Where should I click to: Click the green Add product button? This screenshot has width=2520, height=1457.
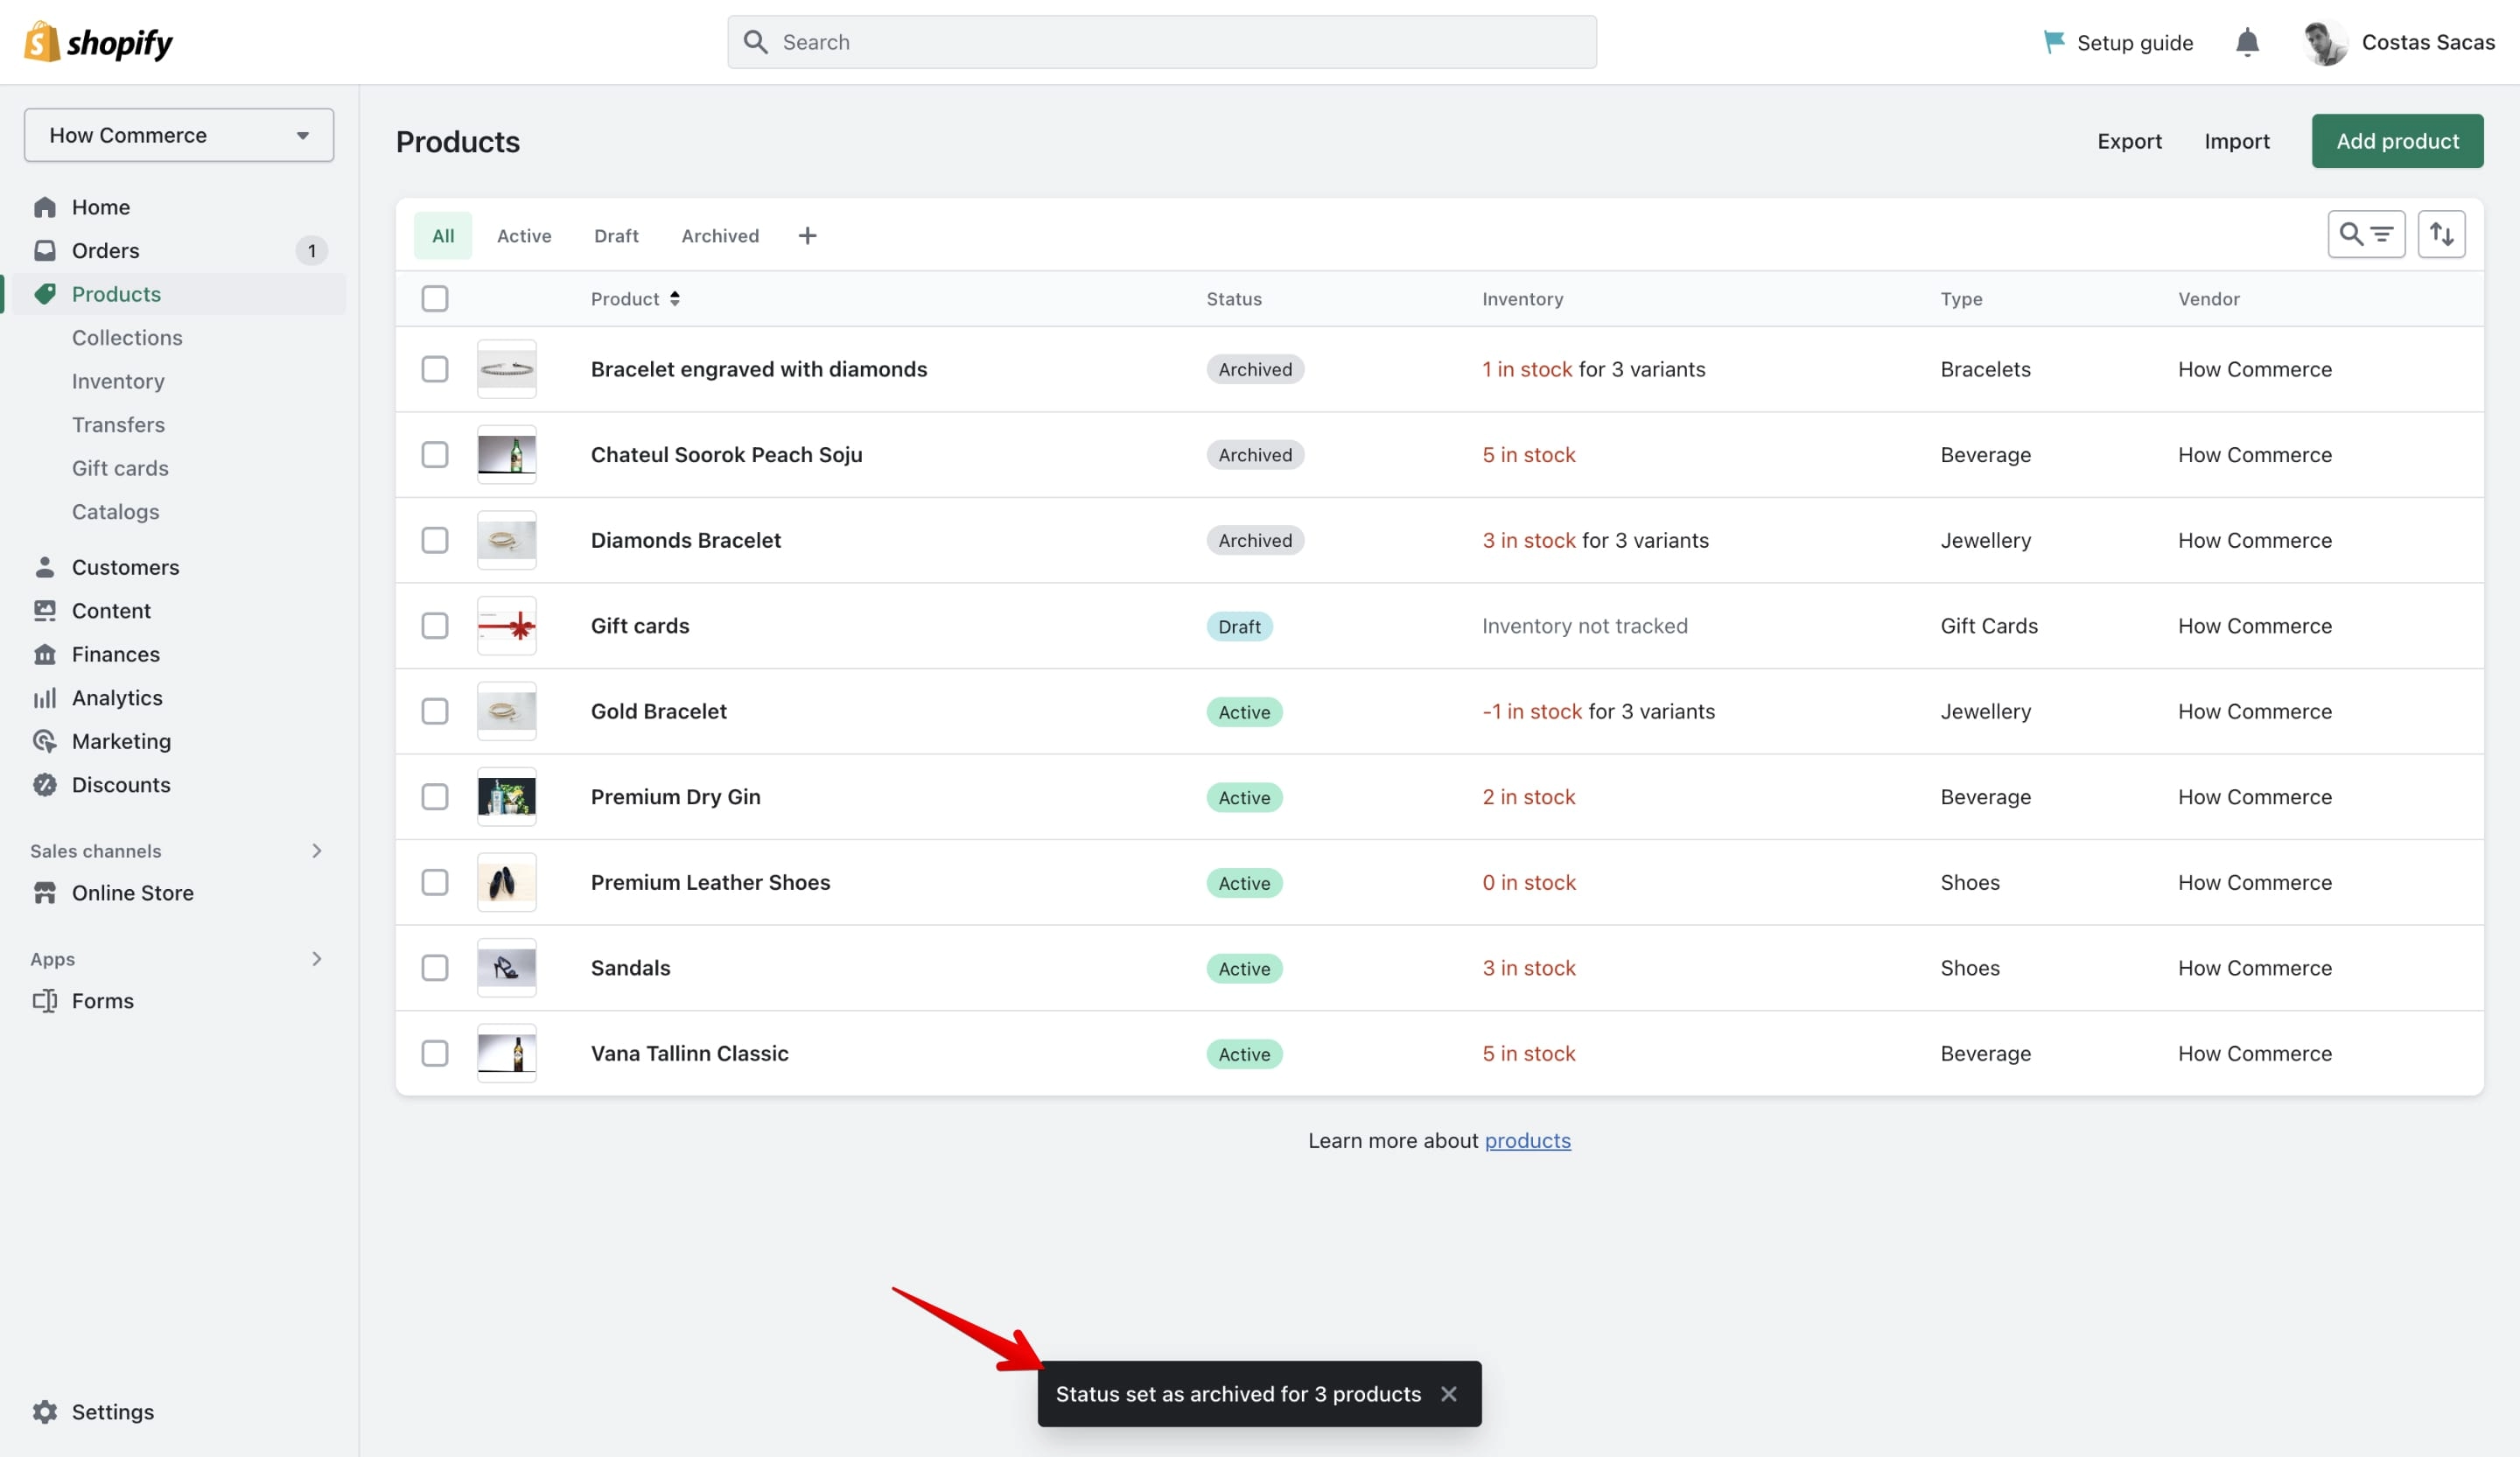tap(2397, 141)
